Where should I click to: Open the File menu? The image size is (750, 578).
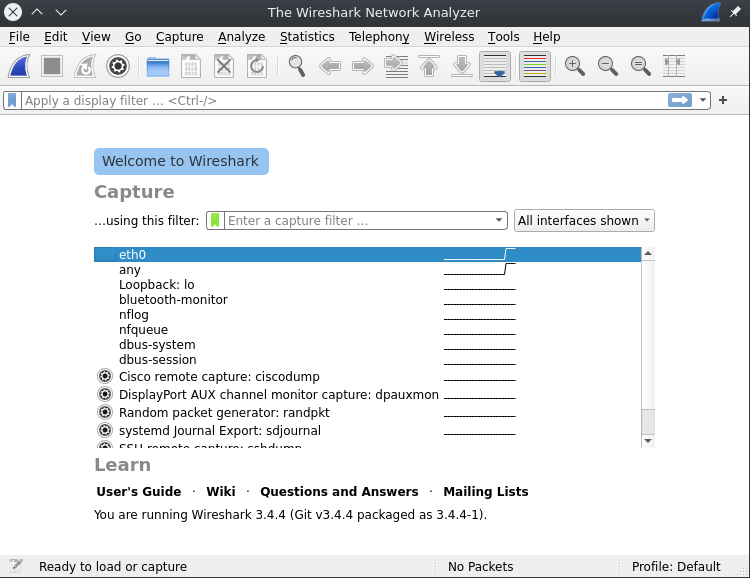[x=19, y=37]
